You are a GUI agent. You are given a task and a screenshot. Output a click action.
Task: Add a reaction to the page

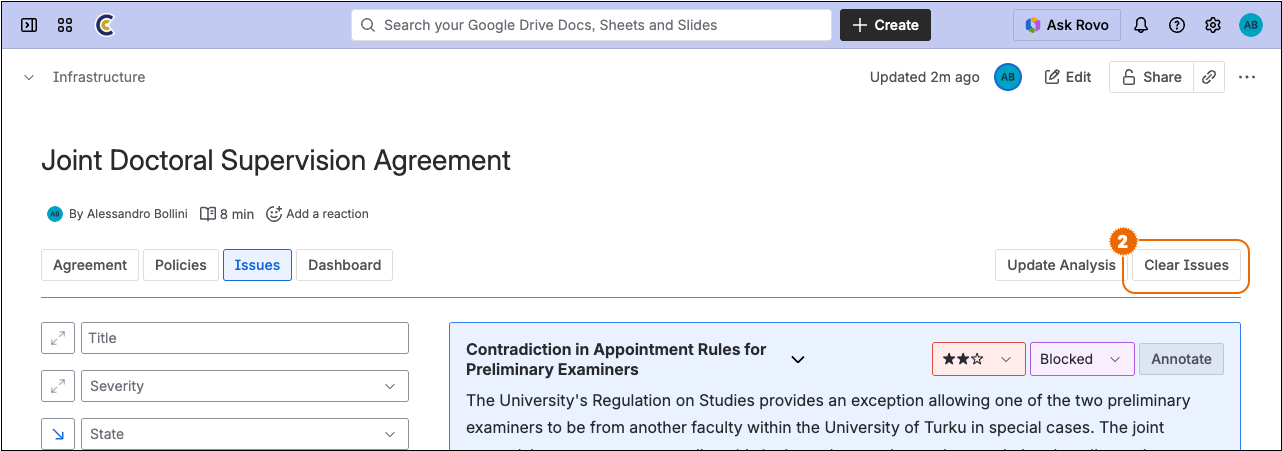[x=317, y=214]
